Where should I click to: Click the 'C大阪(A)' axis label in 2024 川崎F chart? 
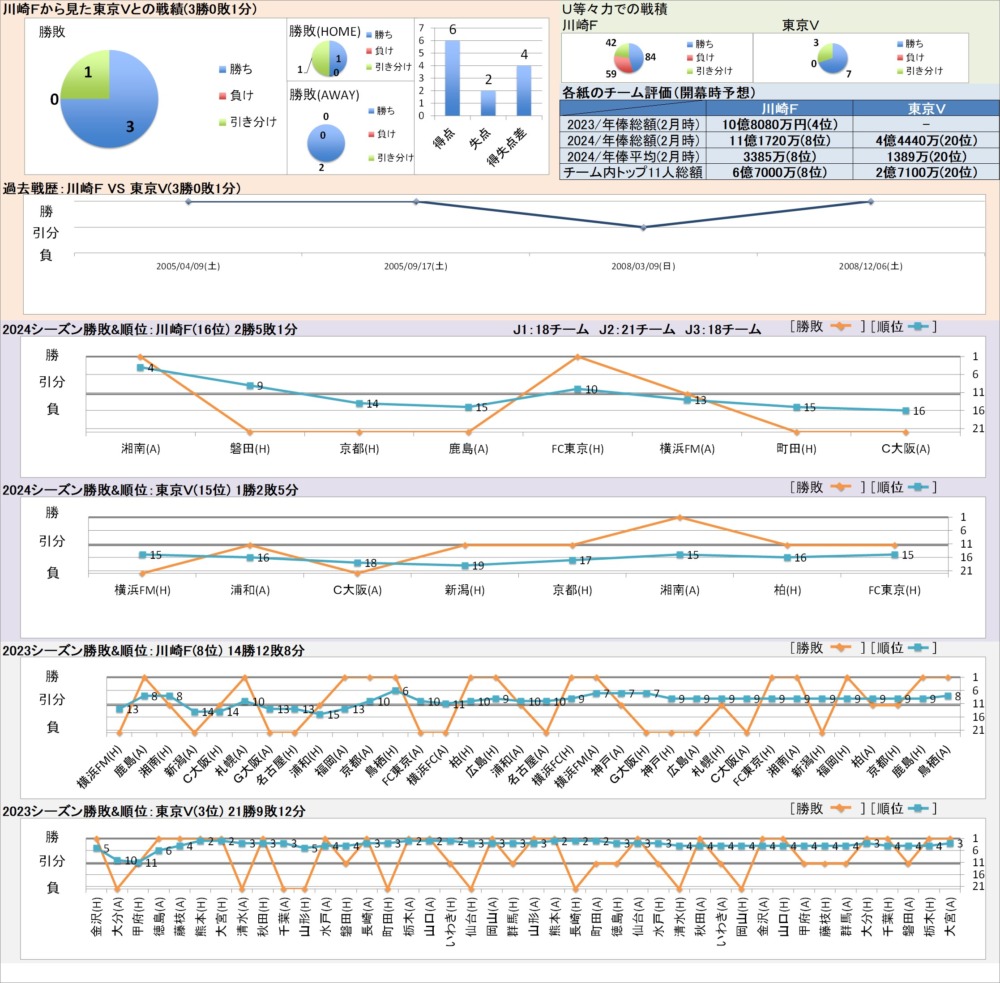[906, 448]
